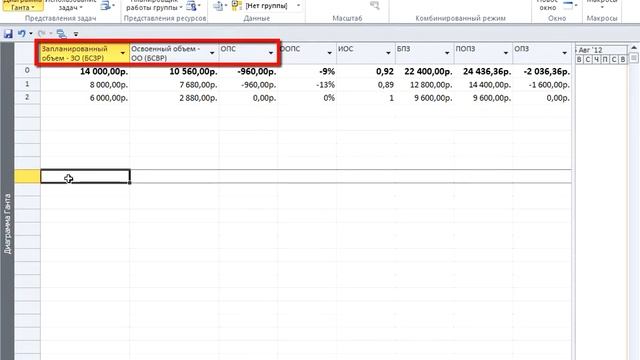Click the 0,92 cell in ИОС column
Image resolution: width=640 pixels, height=360 pixels.
(366, 71)
